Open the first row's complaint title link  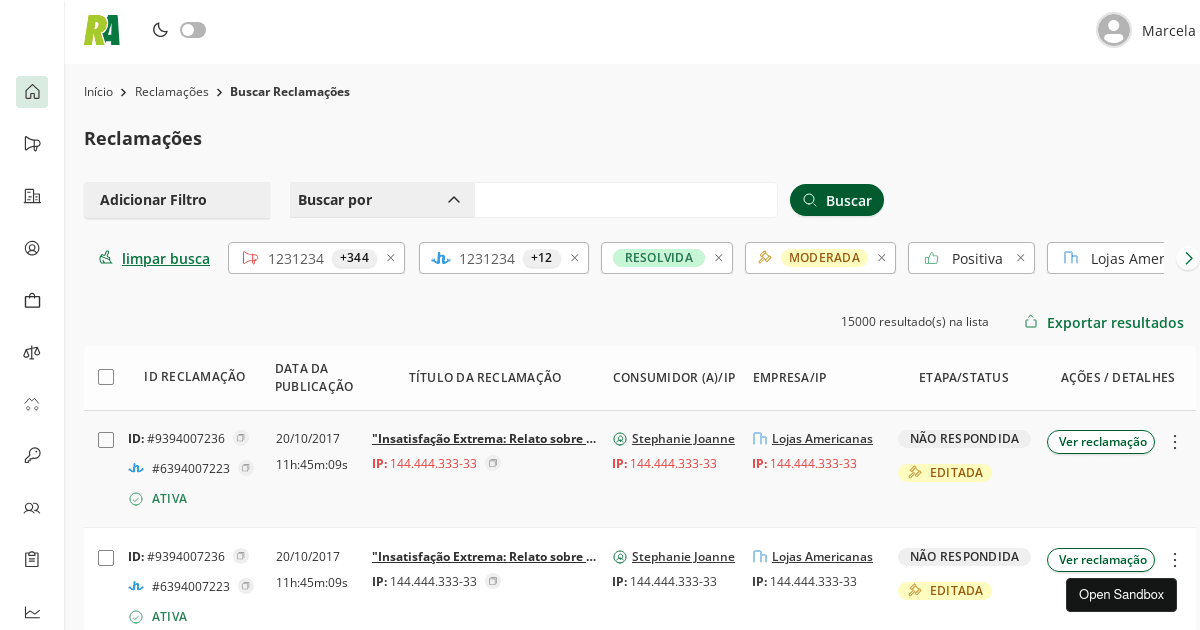tap(484, 439)
